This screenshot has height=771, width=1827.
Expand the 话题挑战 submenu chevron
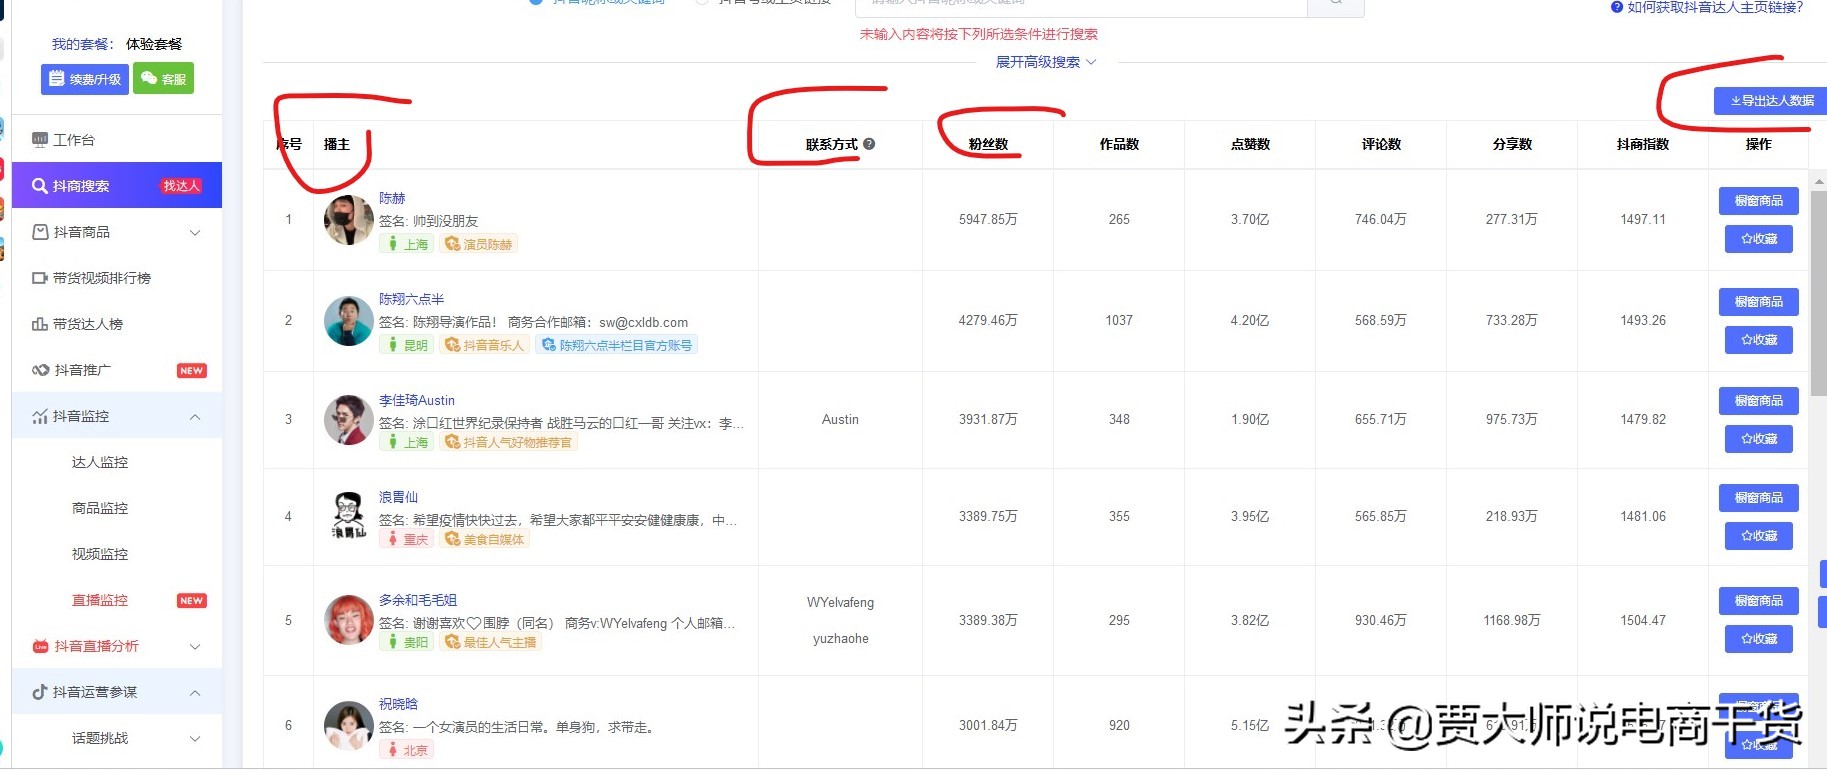[x=195, y=738]
